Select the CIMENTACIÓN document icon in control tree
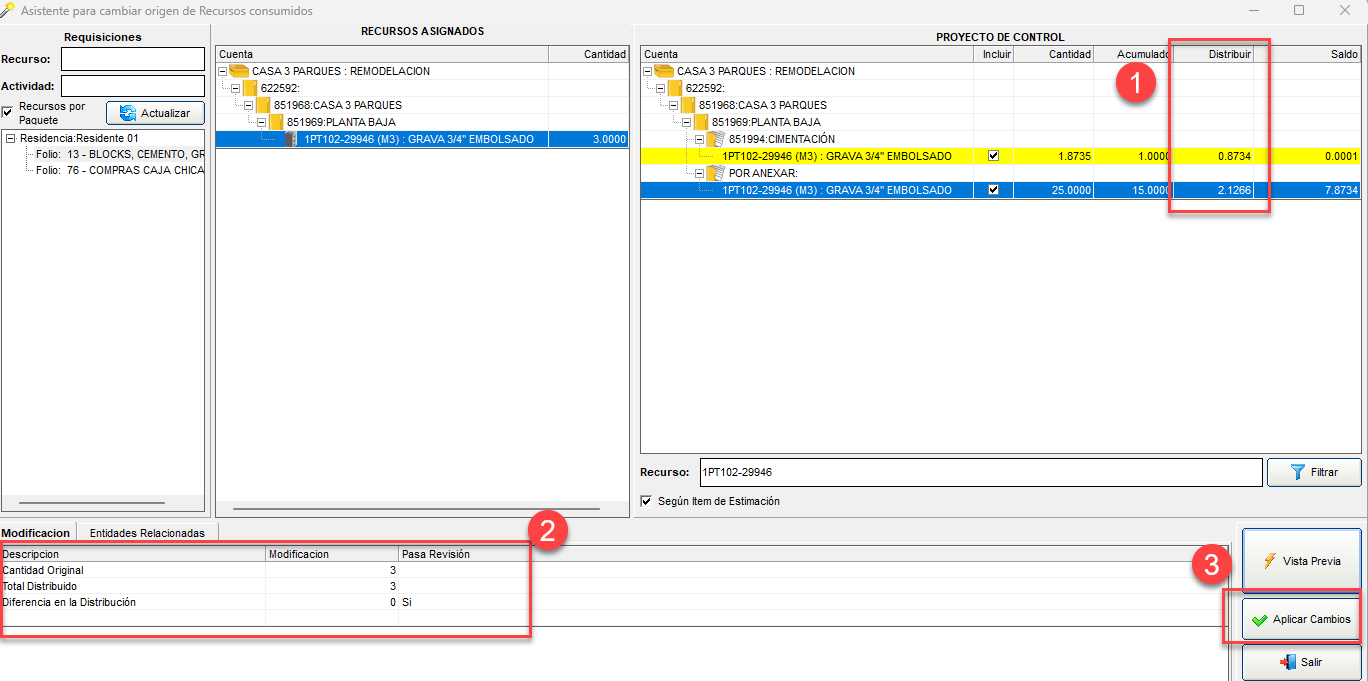The height and width of the screenshot is (681, 1368). tap(715, 139)
